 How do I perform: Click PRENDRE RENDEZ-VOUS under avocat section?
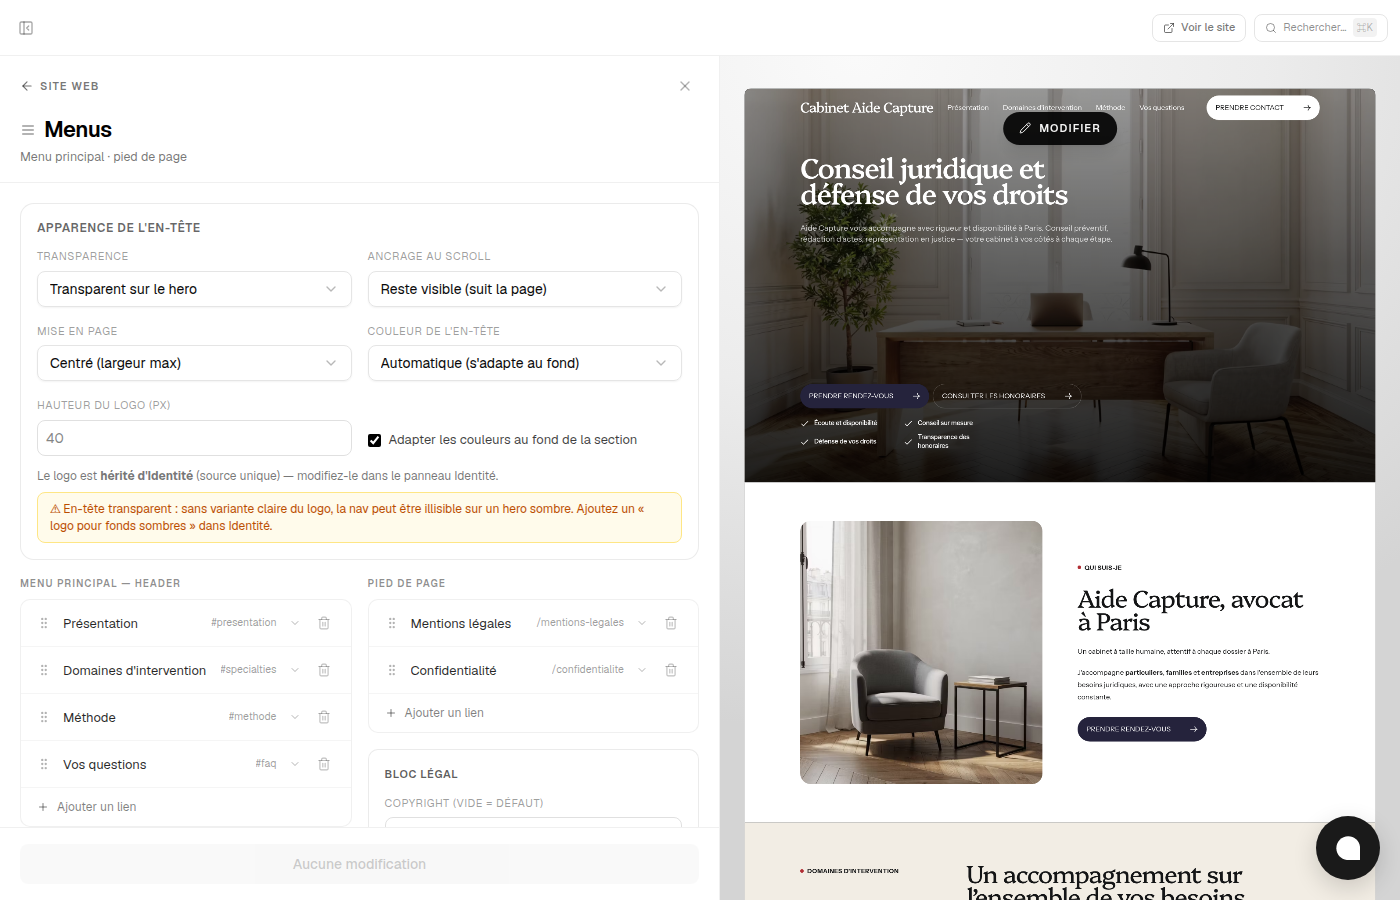(1142, 729)
